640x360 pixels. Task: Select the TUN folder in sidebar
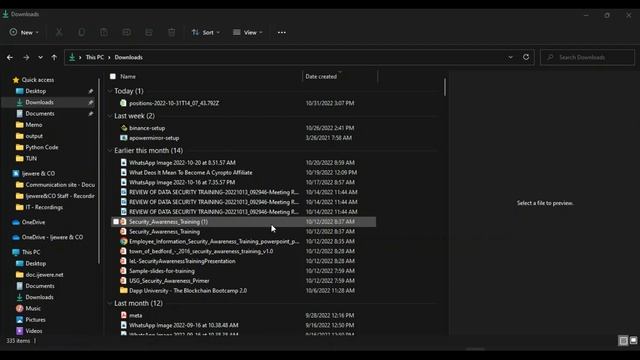pos(31,158)
